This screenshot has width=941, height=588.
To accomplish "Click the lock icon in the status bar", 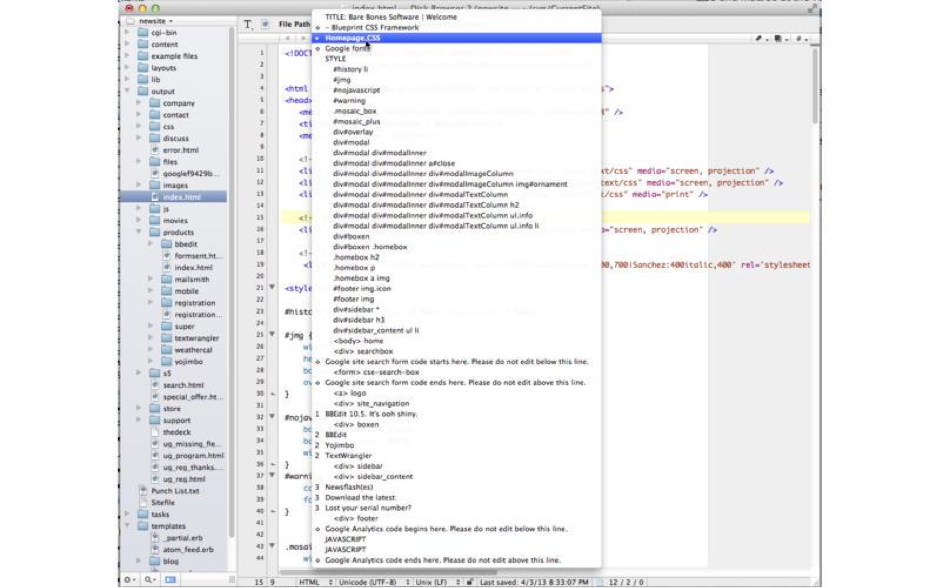I will coord(469,582).
